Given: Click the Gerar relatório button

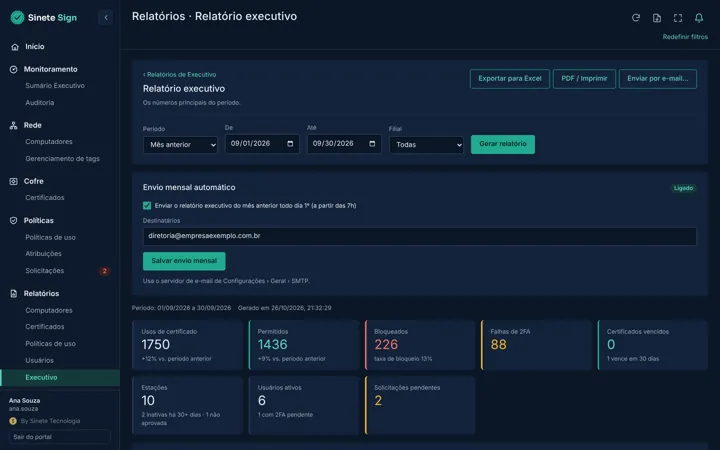Looking at the screenshot, I should [503, 144].
